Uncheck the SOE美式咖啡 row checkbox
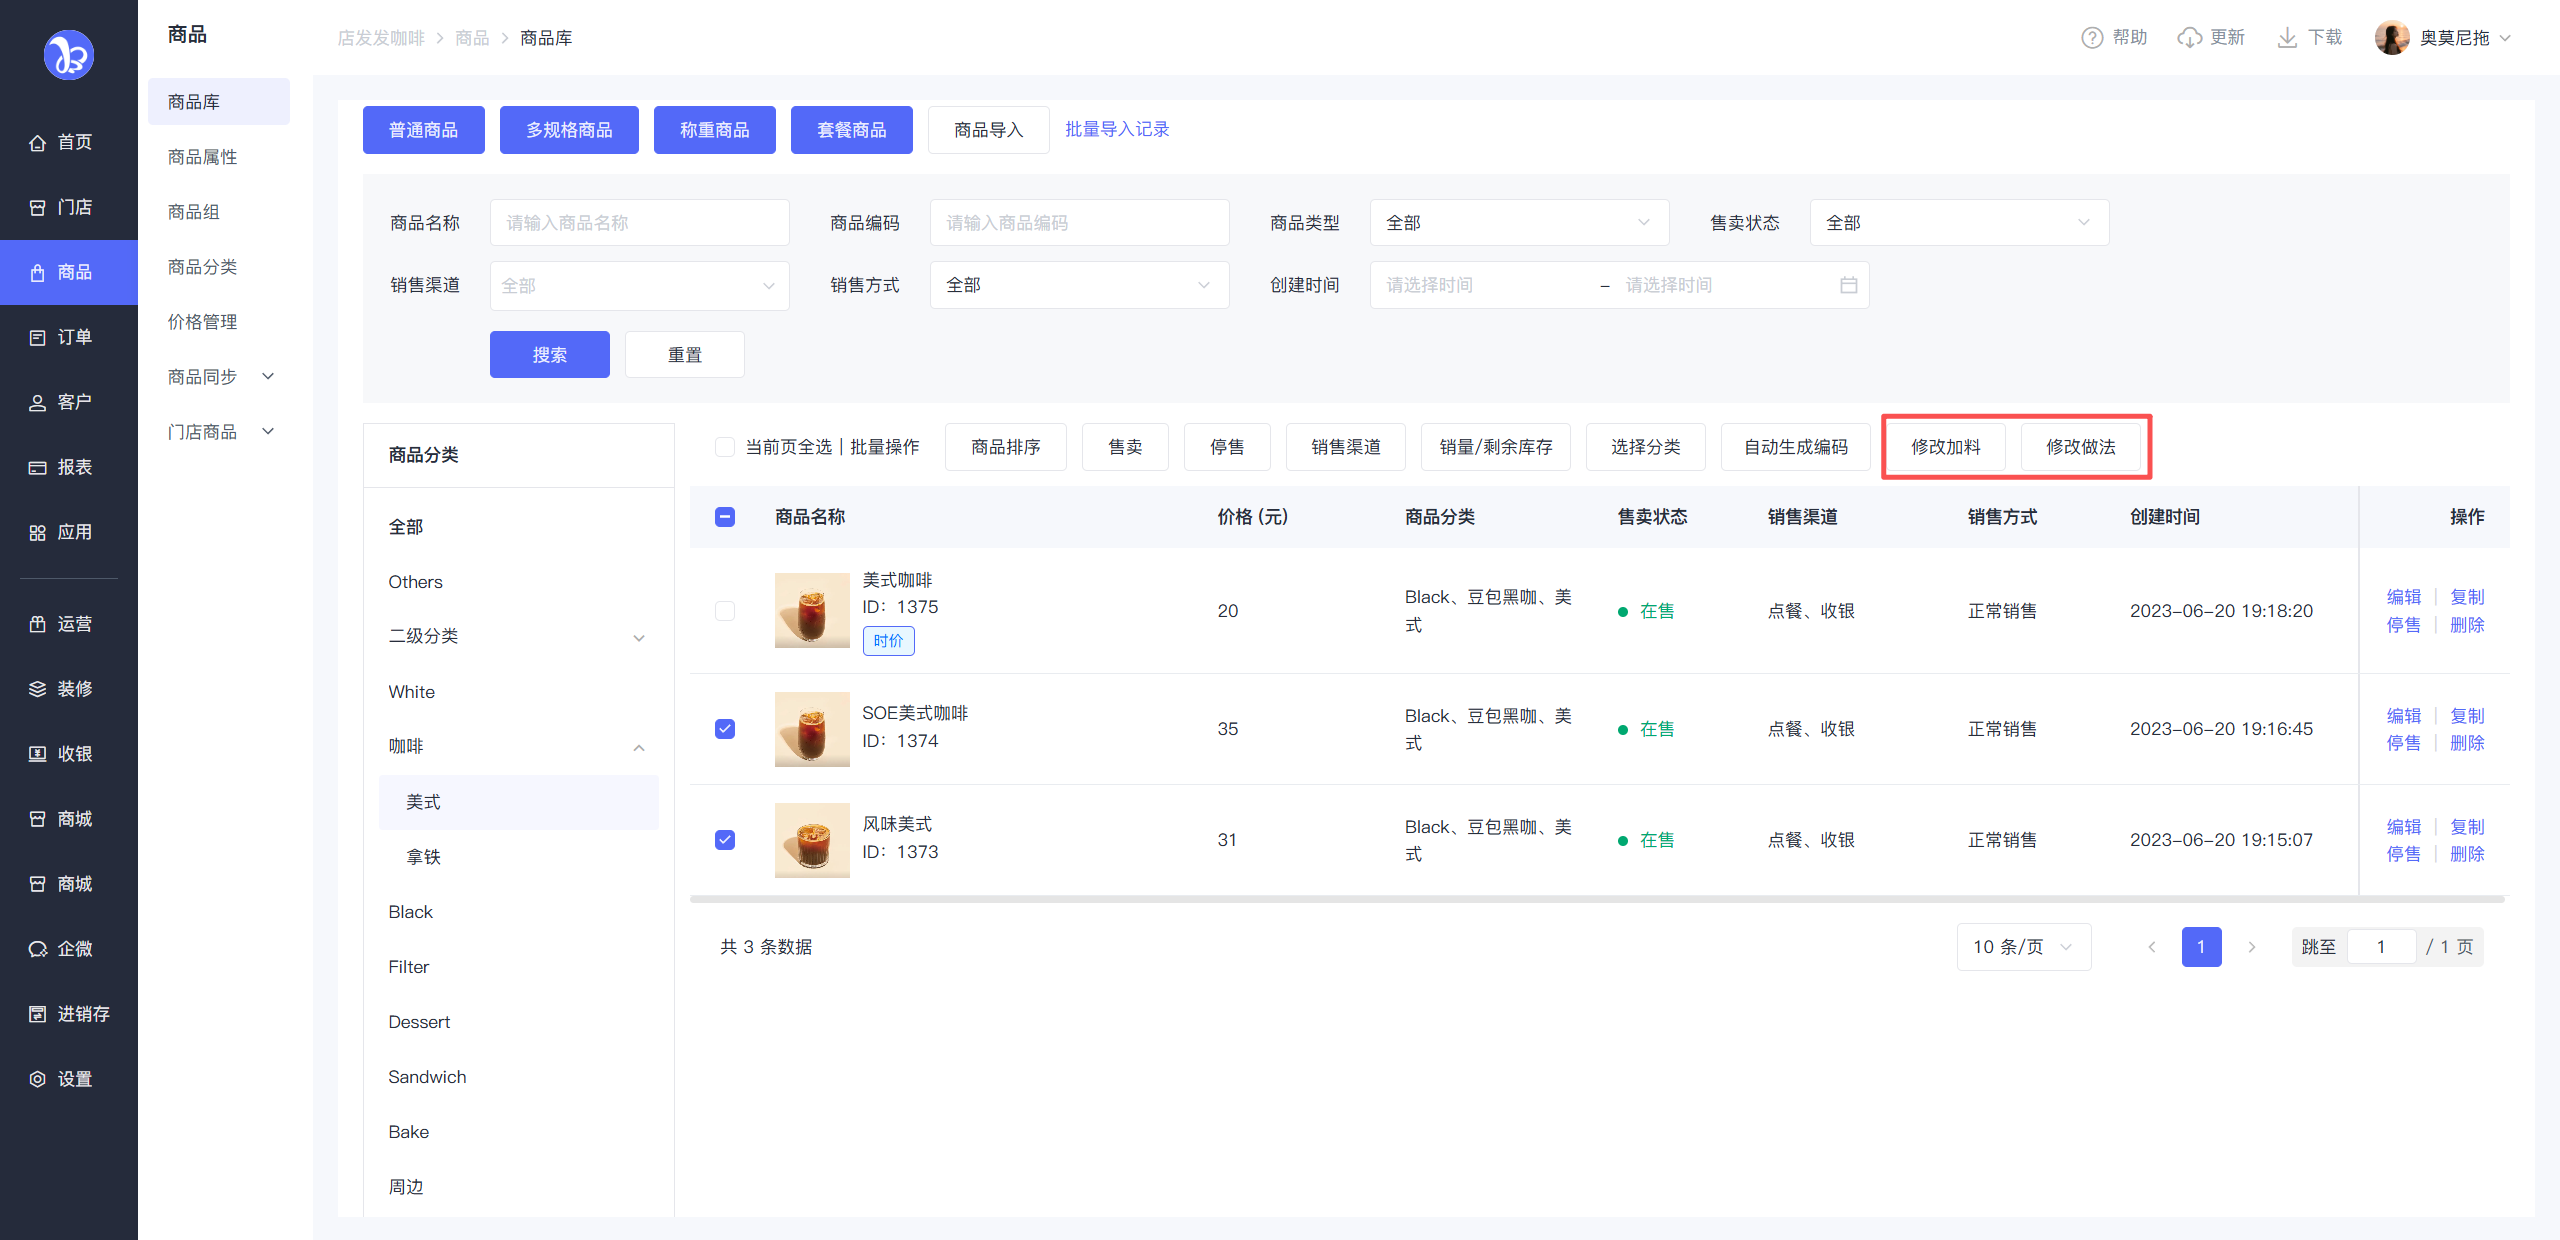 click(x=725, y=729)
